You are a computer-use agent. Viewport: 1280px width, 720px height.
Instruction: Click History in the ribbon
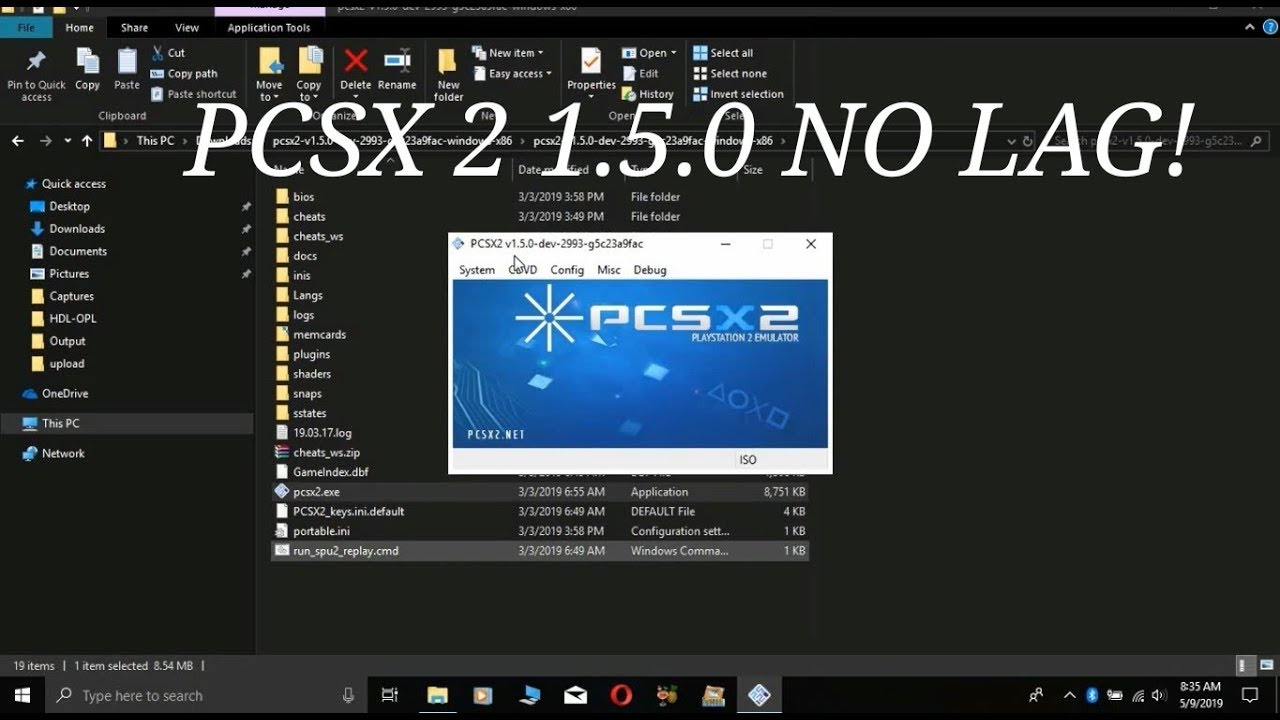(648, 94)
